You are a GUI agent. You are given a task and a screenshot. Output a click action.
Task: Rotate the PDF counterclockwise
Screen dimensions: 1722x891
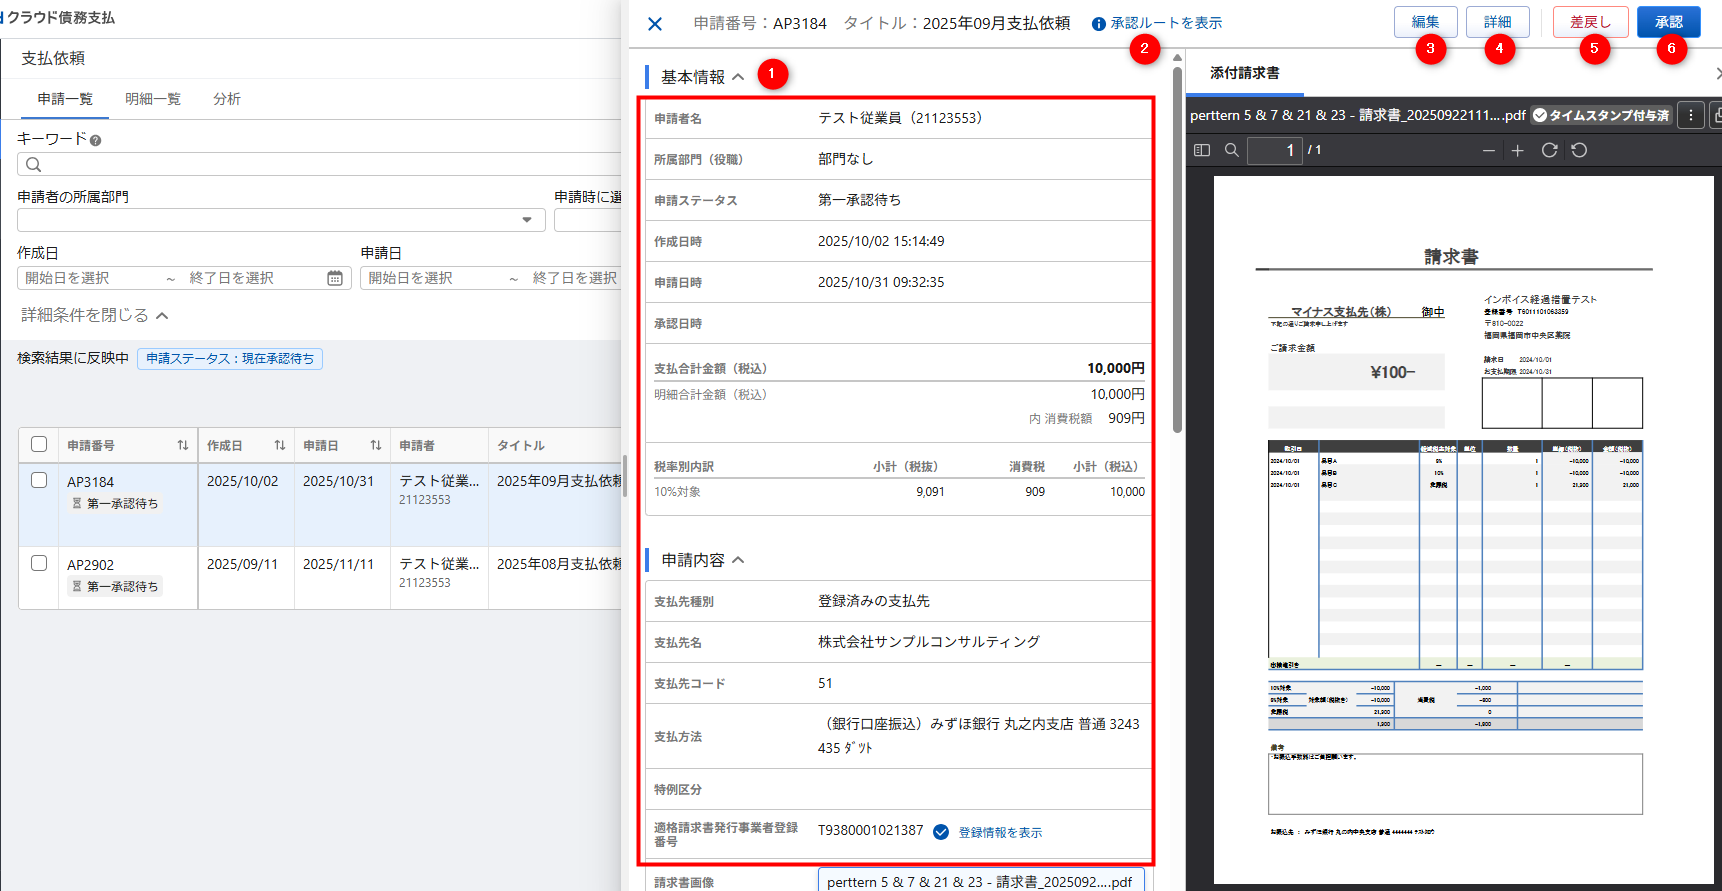tap(1579, 150)
